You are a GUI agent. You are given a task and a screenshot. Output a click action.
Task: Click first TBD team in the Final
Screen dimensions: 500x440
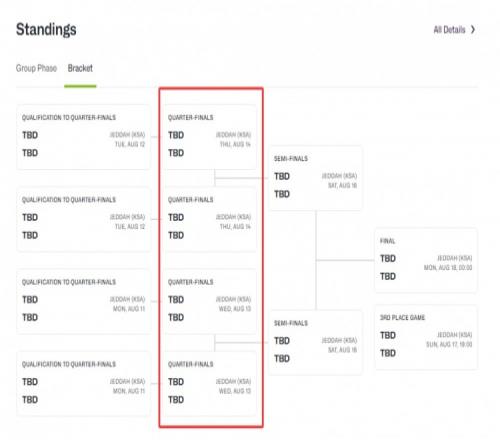[x=388, y=258]
